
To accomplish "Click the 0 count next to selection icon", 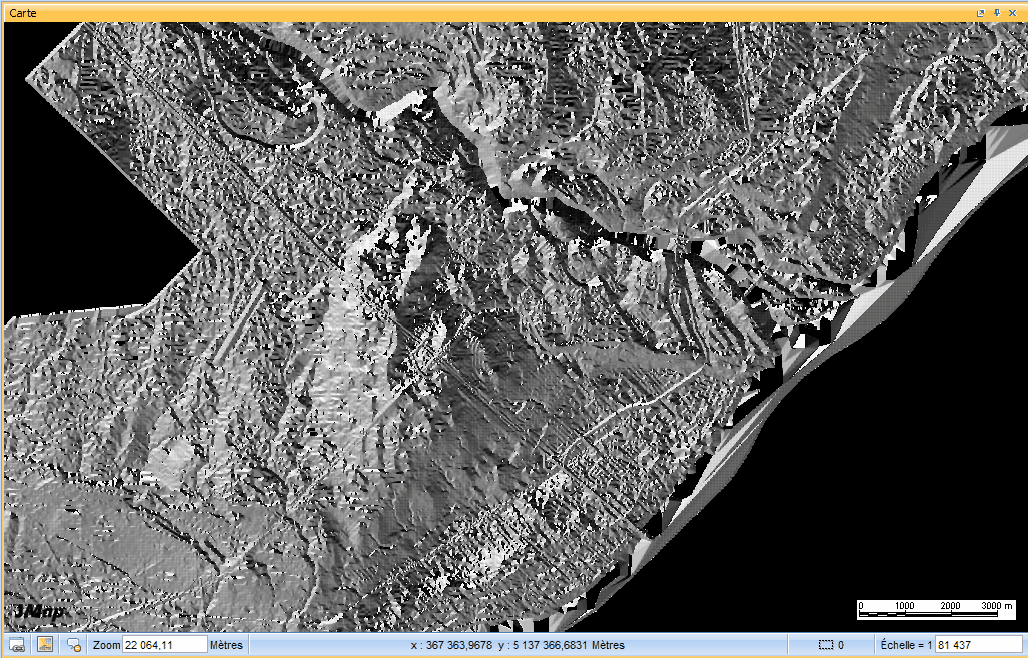I will coord(842,645).
